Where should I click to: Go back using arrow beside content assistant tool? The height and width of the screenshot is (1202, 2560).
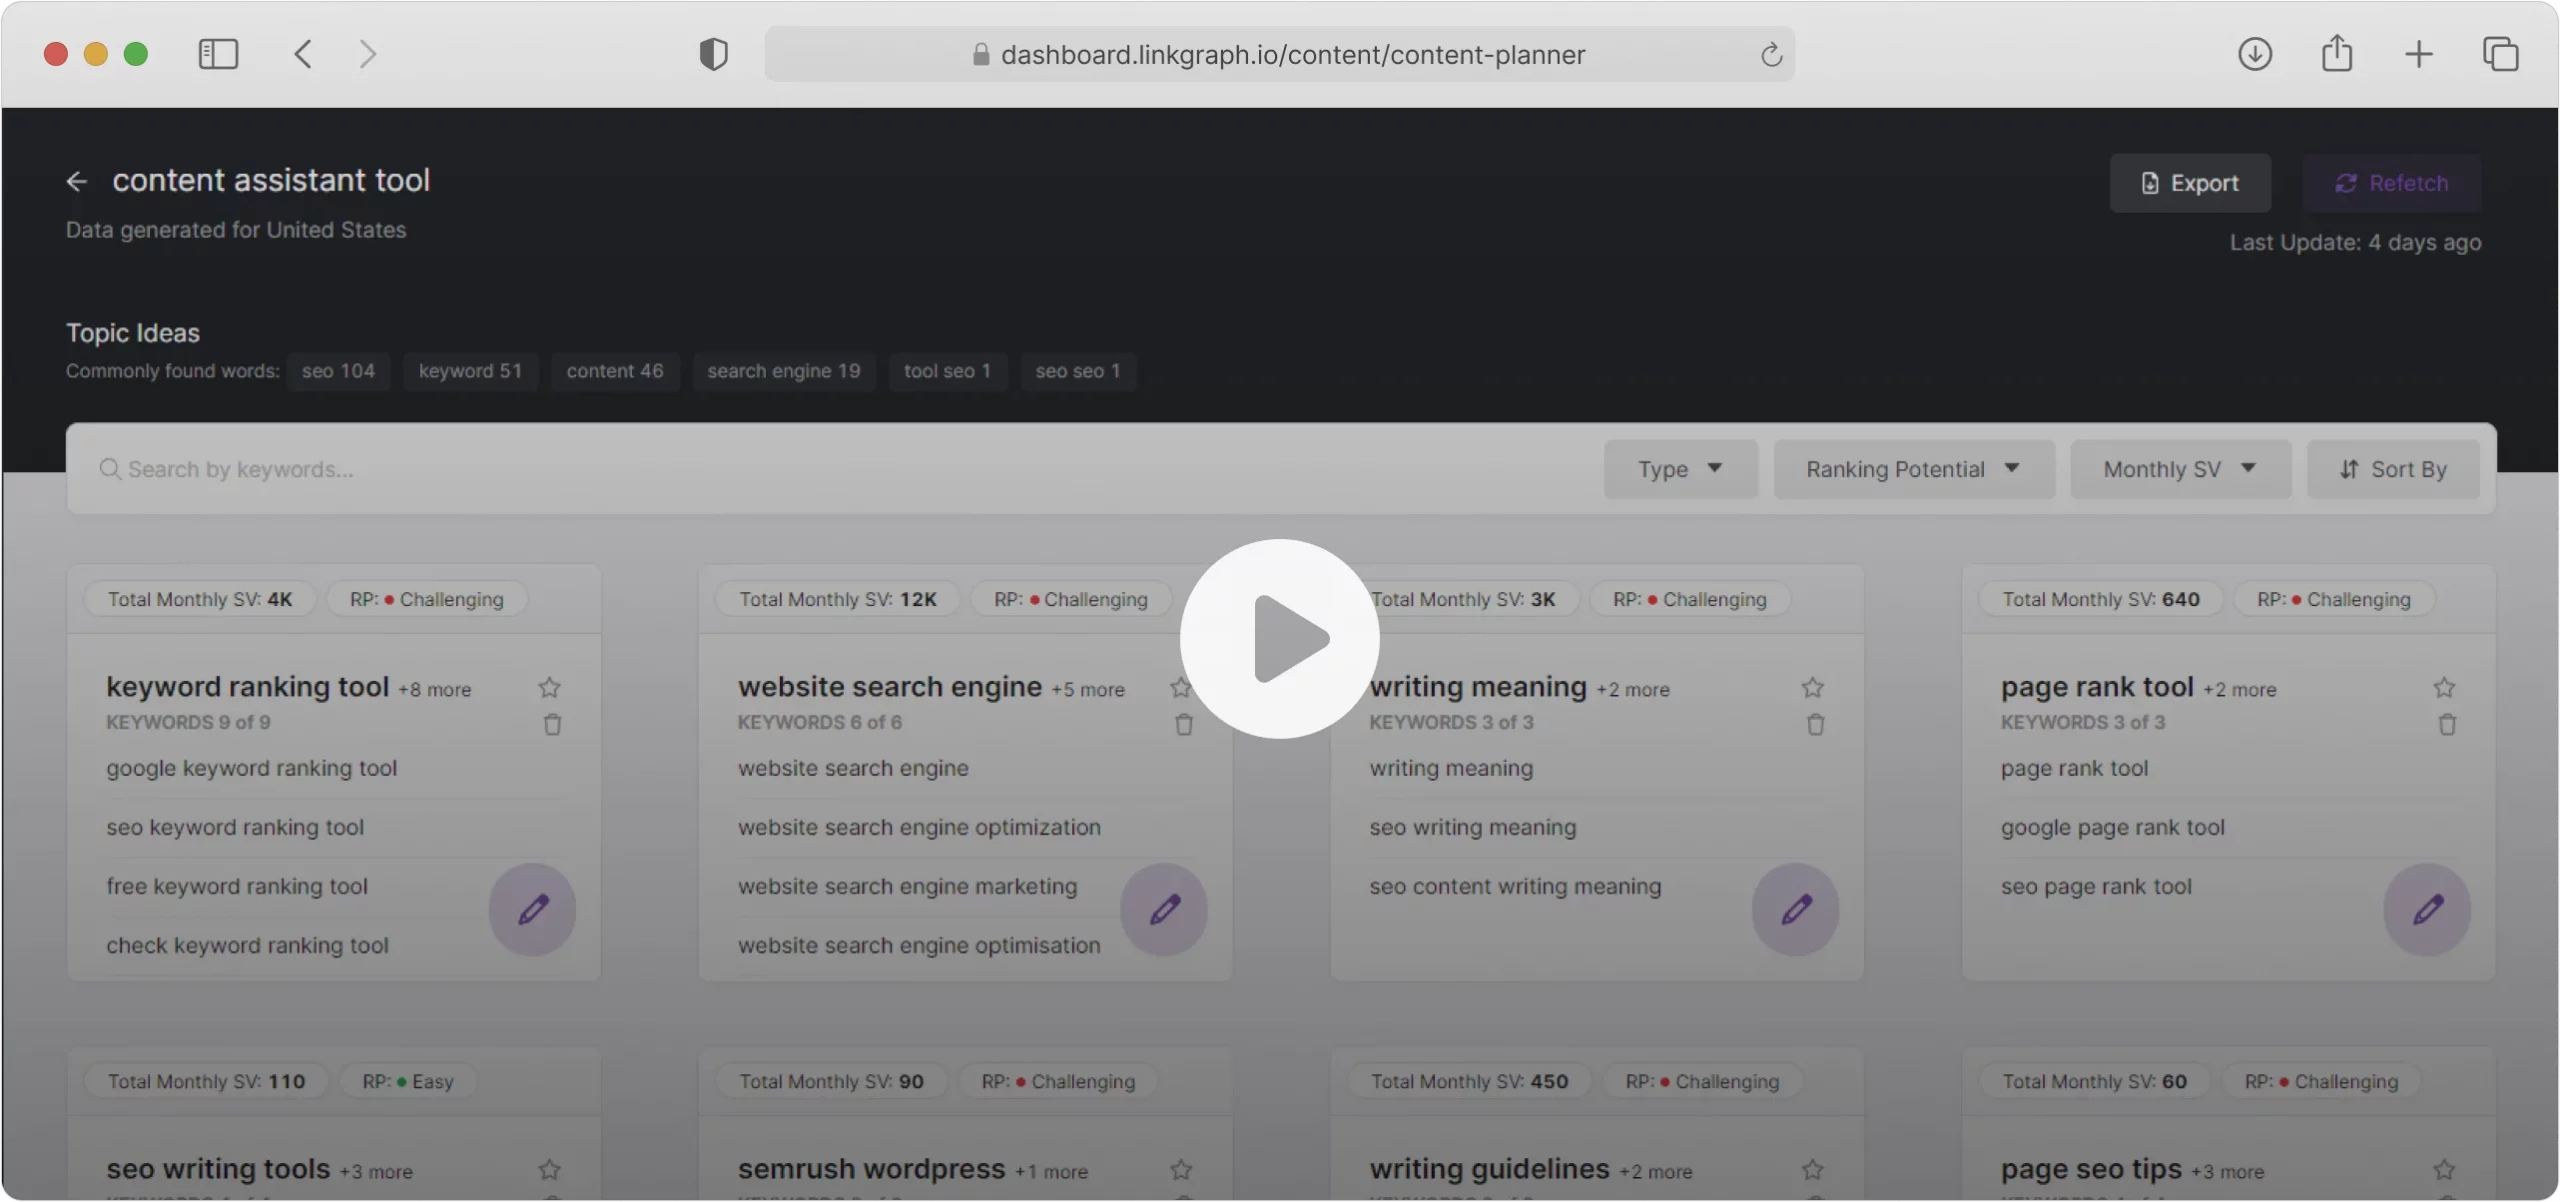click(x=76, y=181)
